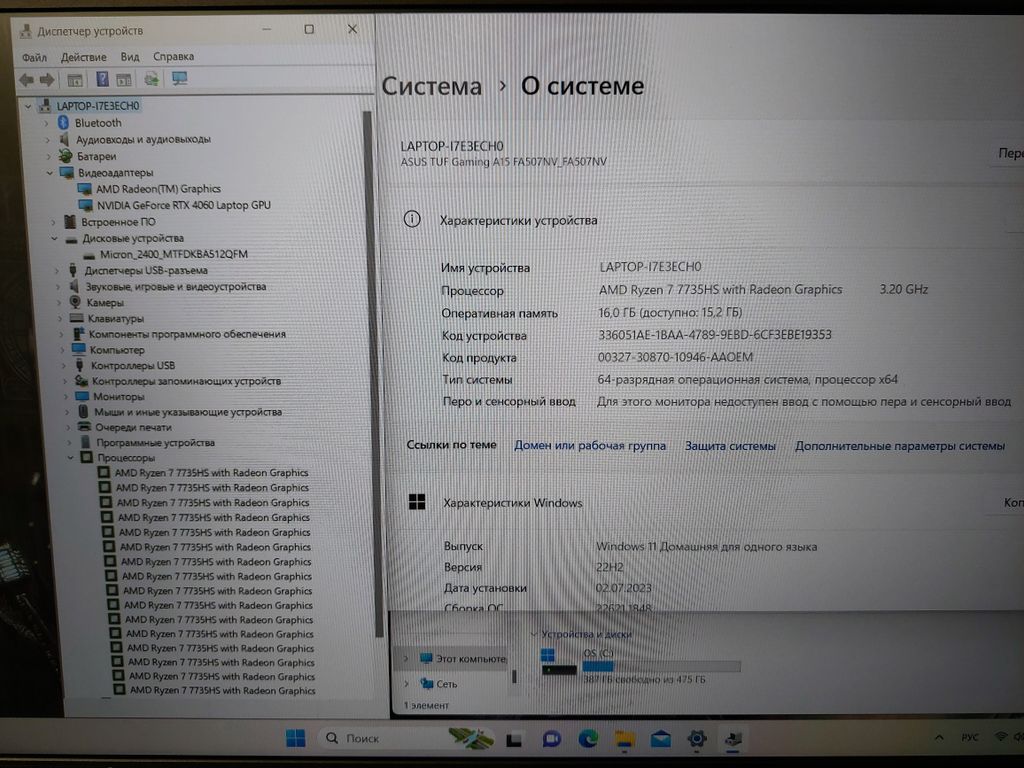The height and width of the screenshot is (768, 1024).
Task: Click the Домен или рабочая группа link
Action: click(x=590, y=446)
